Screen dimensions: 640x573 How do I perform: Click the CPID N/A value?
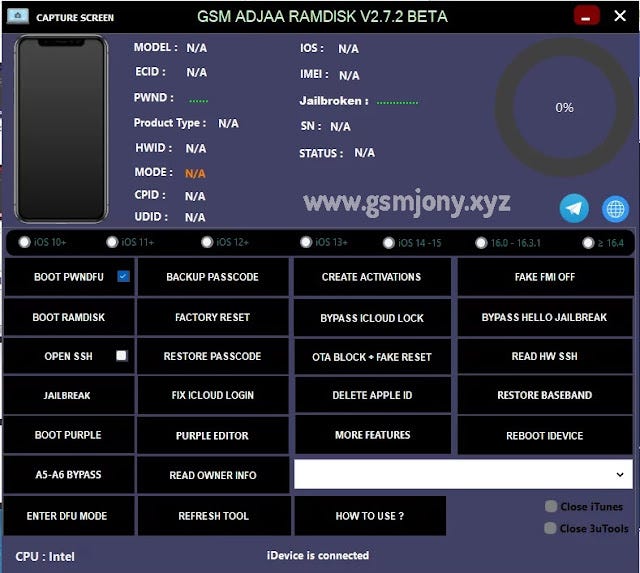coord(195,196)
